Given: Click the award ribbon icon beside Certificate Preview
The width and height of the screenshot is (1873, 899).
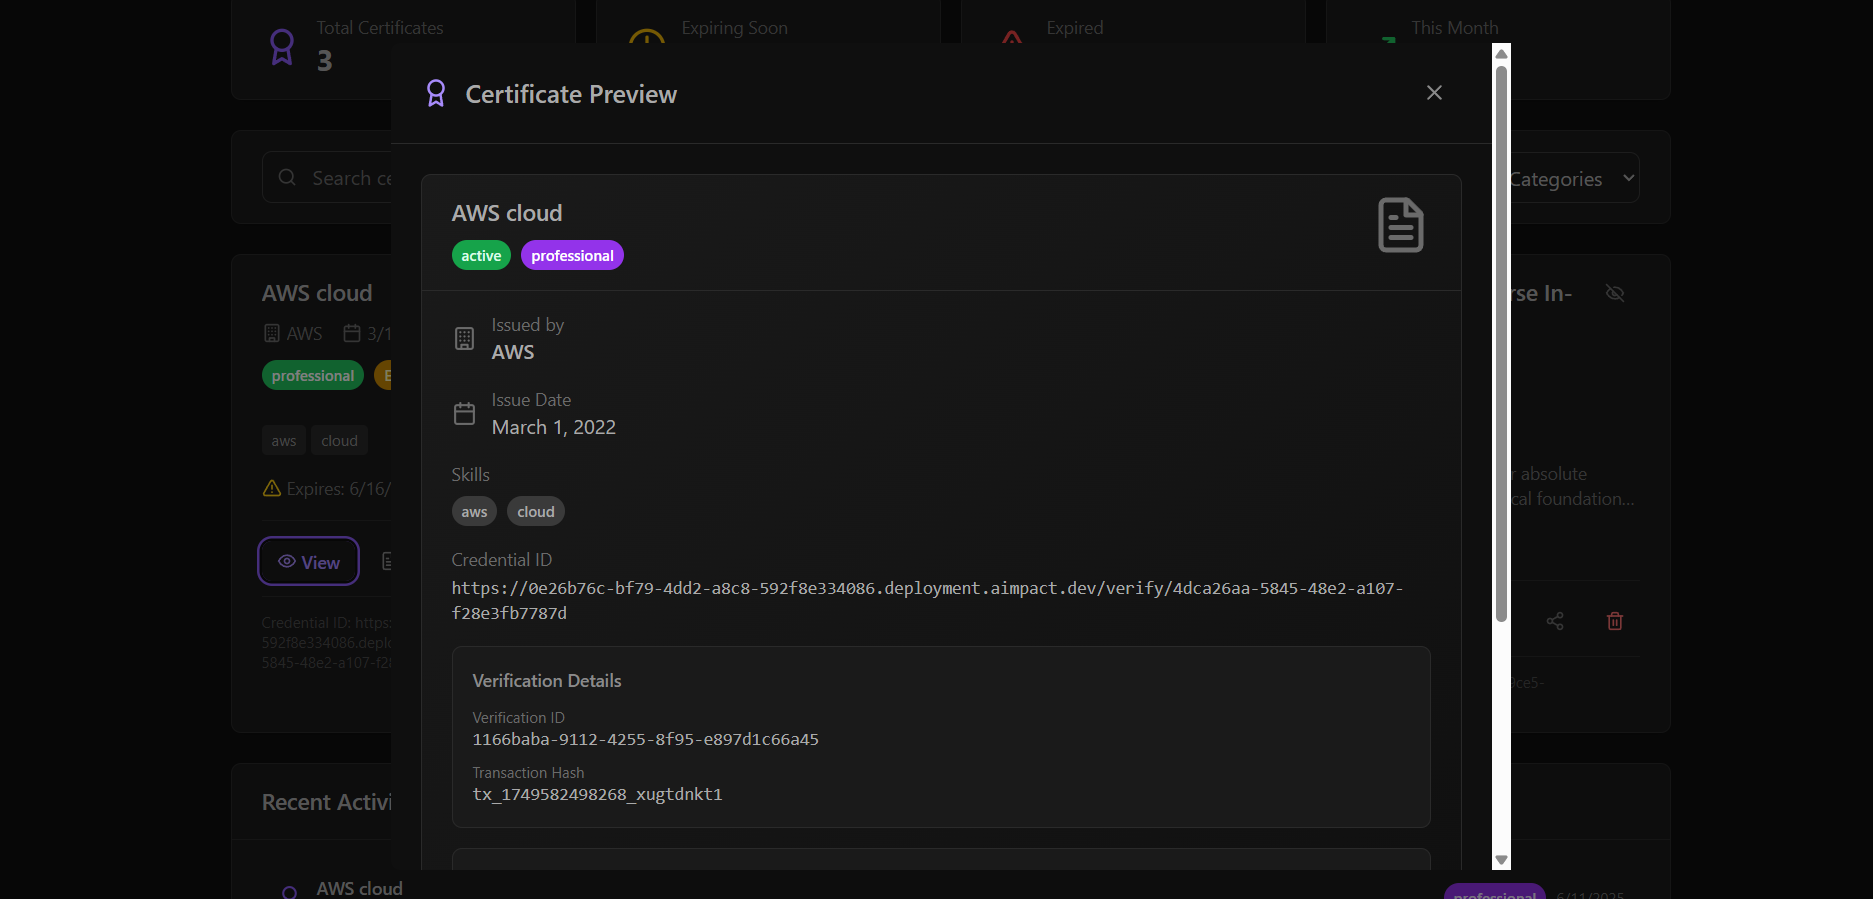Looking at the screenshot, I should click(436, 93).
